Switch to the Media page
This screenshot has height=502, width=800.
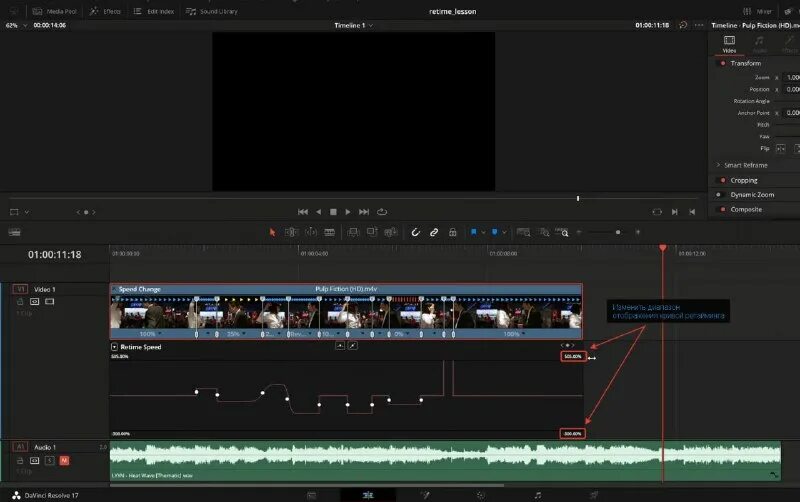pos(311,495)
